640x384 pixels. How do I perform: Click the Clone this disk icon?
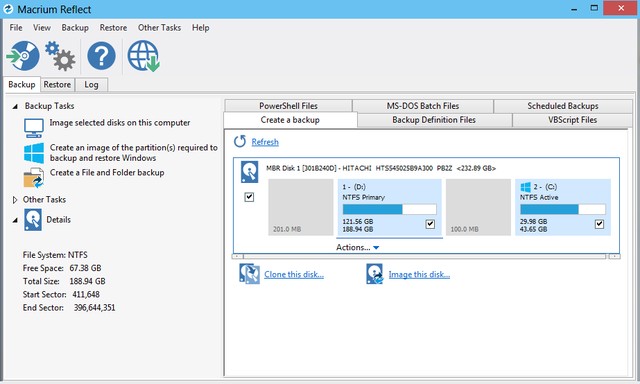pyautogui.click(x=249, y=274)
